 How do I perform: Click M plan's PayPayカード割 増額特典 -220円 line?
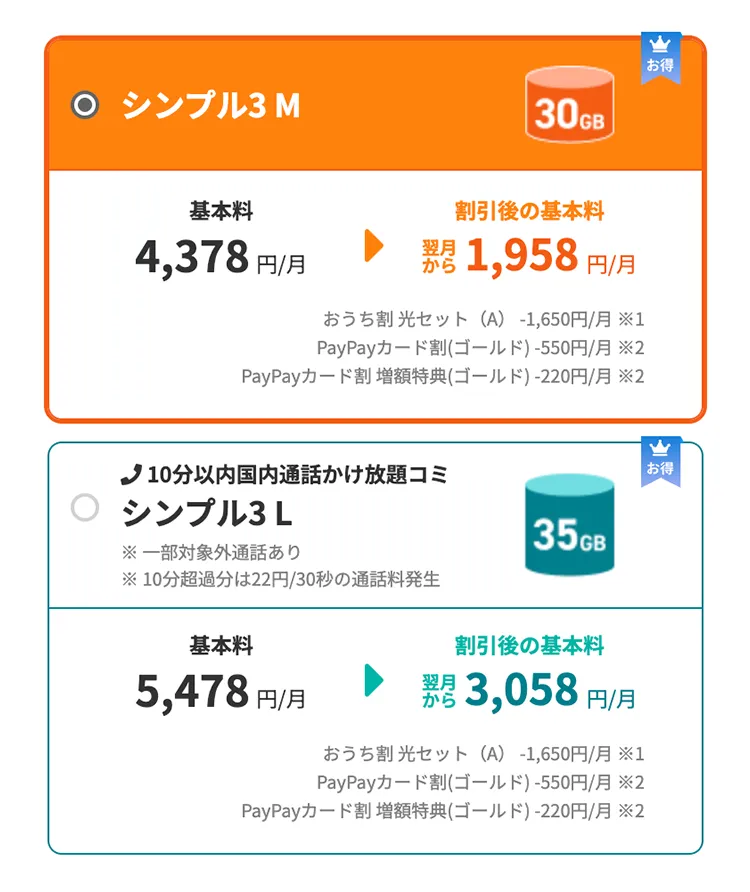(443, 376)
